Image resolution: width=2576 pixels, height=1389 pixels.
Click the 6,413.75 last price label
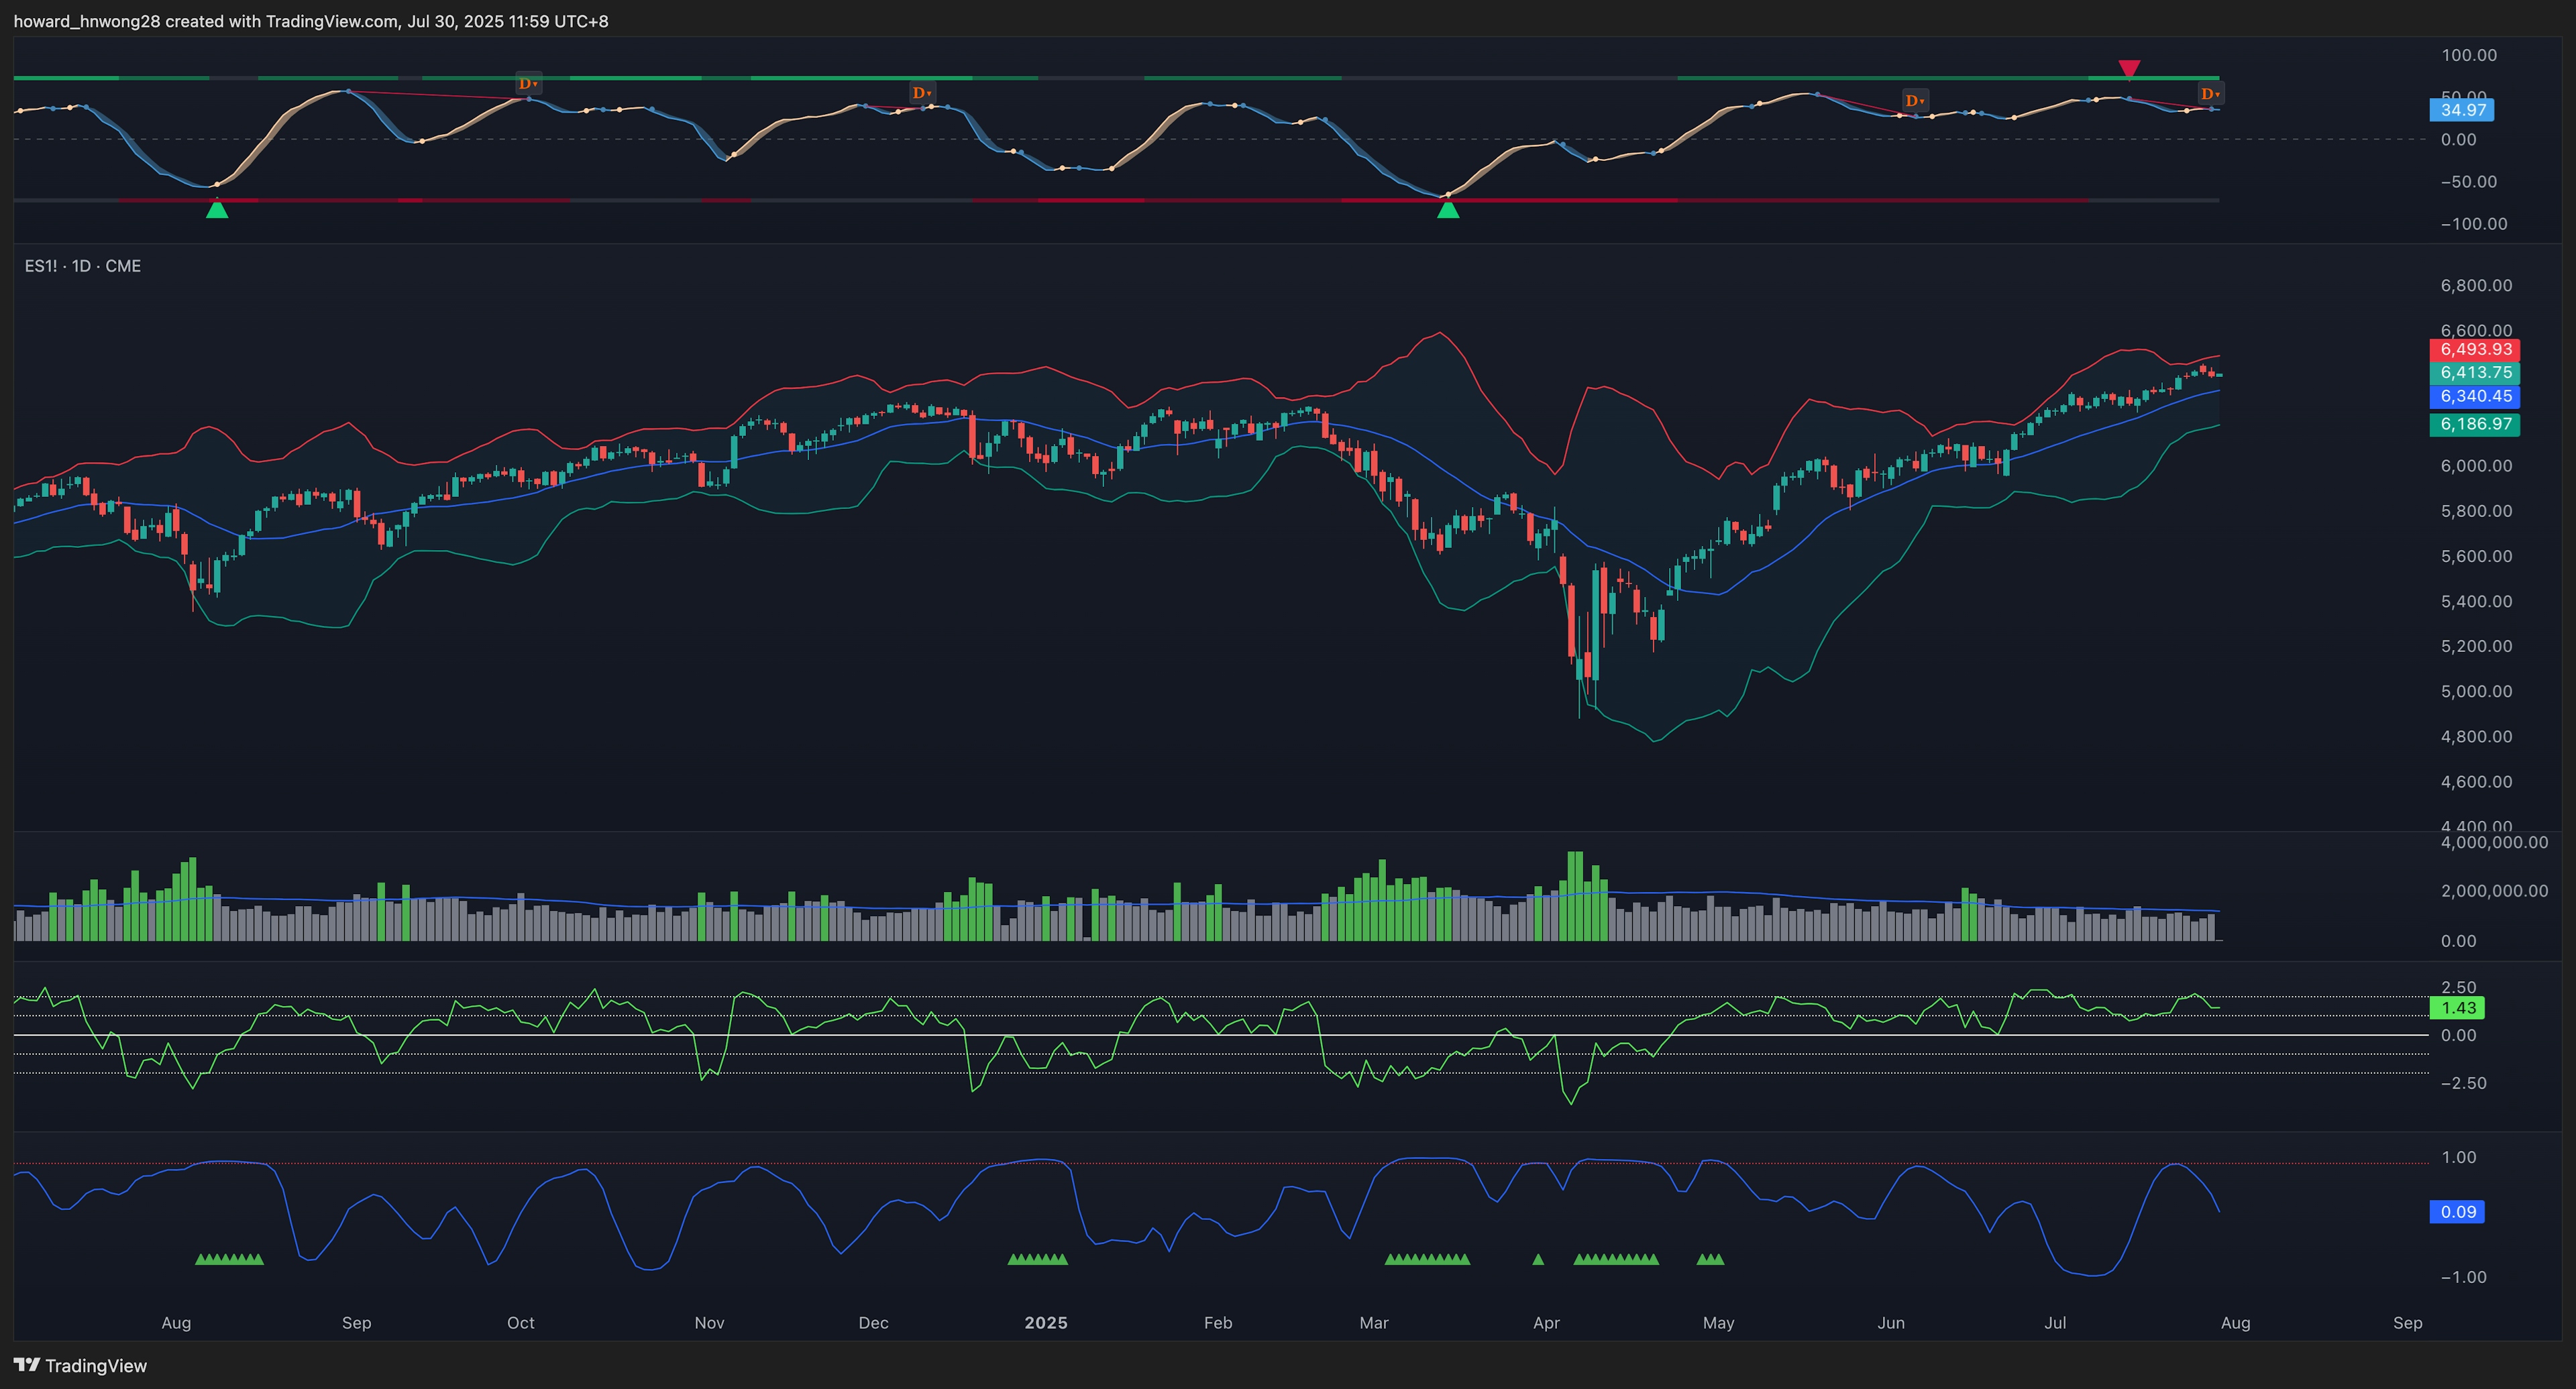click(x=2475, y=372)
